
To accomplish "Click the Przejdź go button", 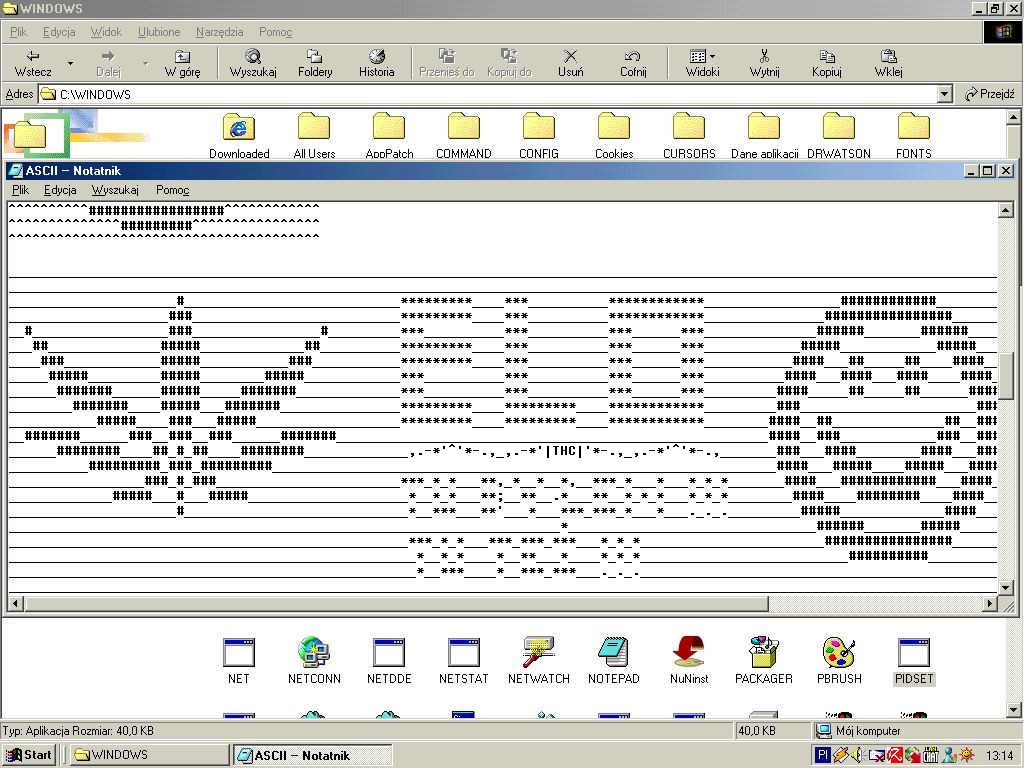I will click(990, 95).
